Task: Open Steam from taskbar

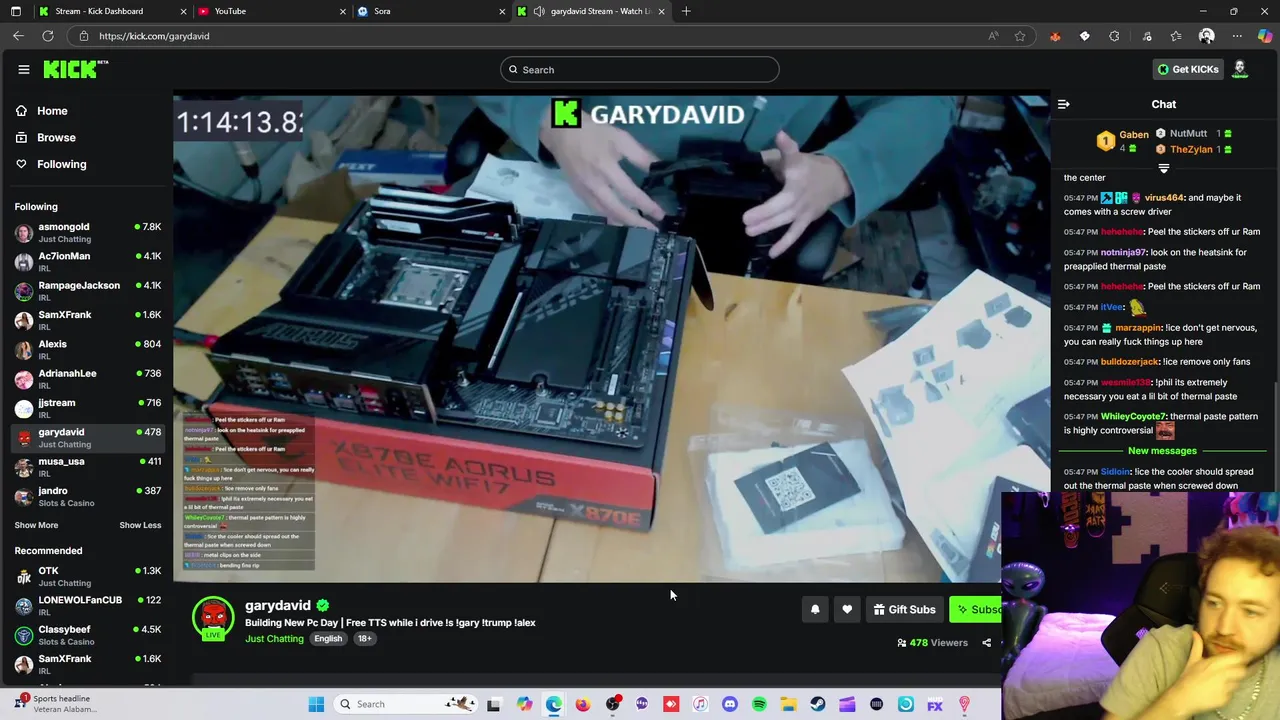Action: [x=818, y=704]
